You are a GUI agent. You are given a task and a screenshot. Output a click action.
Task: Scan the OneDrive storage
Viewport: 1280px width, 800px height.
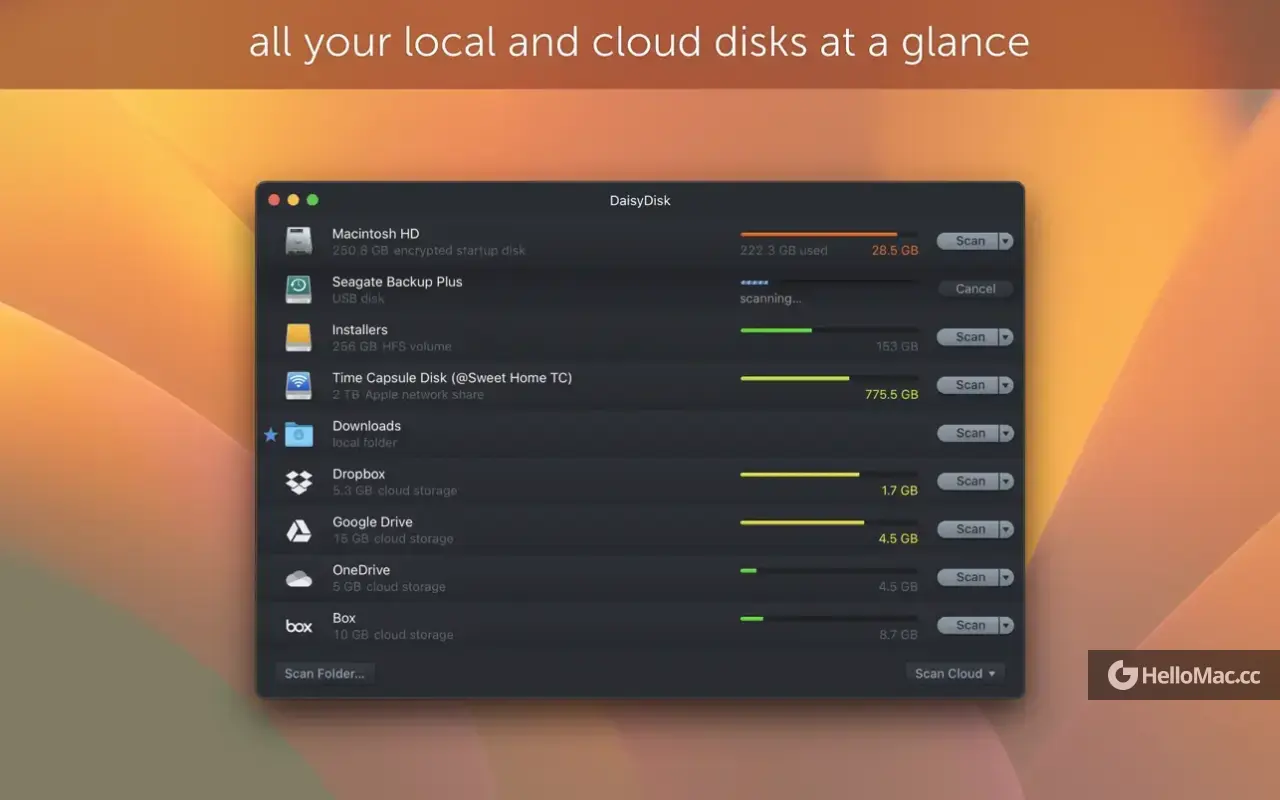[968, 577]
